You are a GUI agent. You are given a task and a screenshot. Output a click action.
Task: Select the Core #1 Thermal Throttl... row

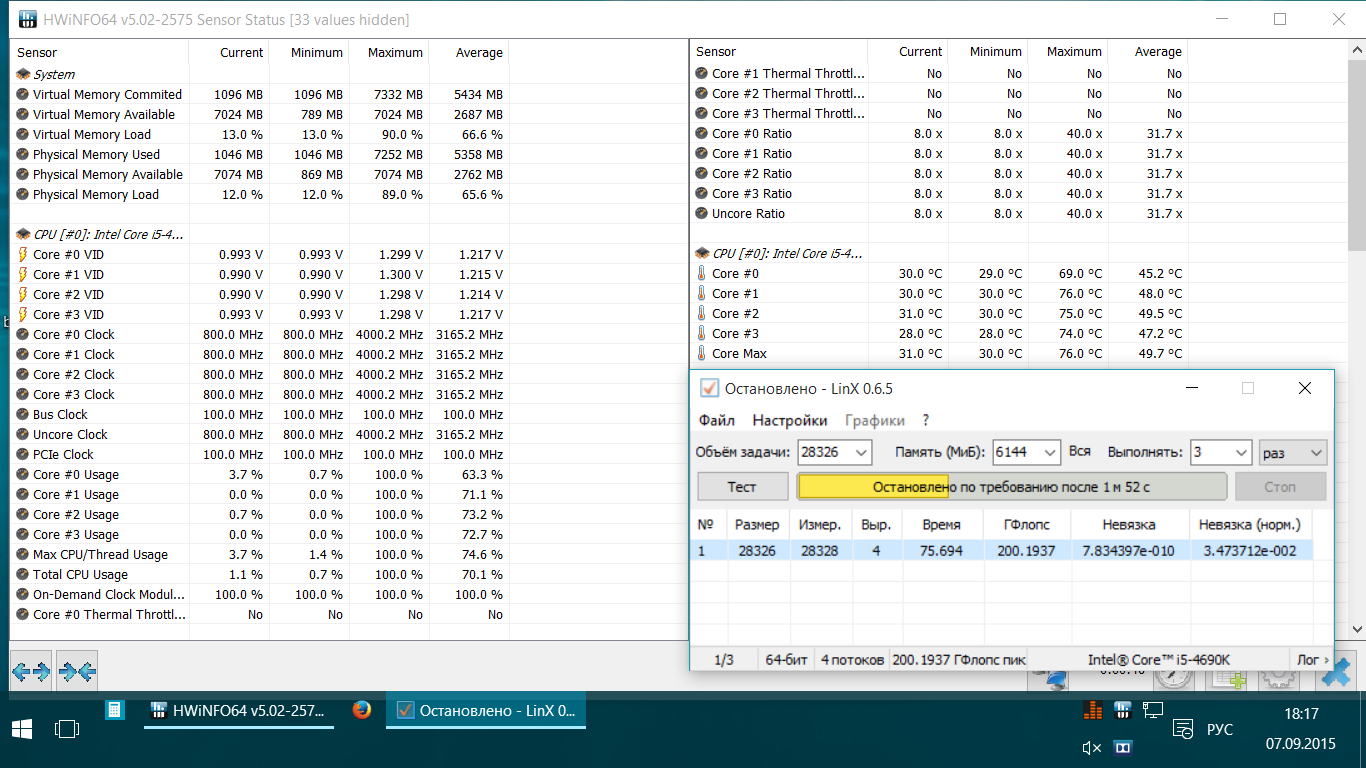point(940,73)
